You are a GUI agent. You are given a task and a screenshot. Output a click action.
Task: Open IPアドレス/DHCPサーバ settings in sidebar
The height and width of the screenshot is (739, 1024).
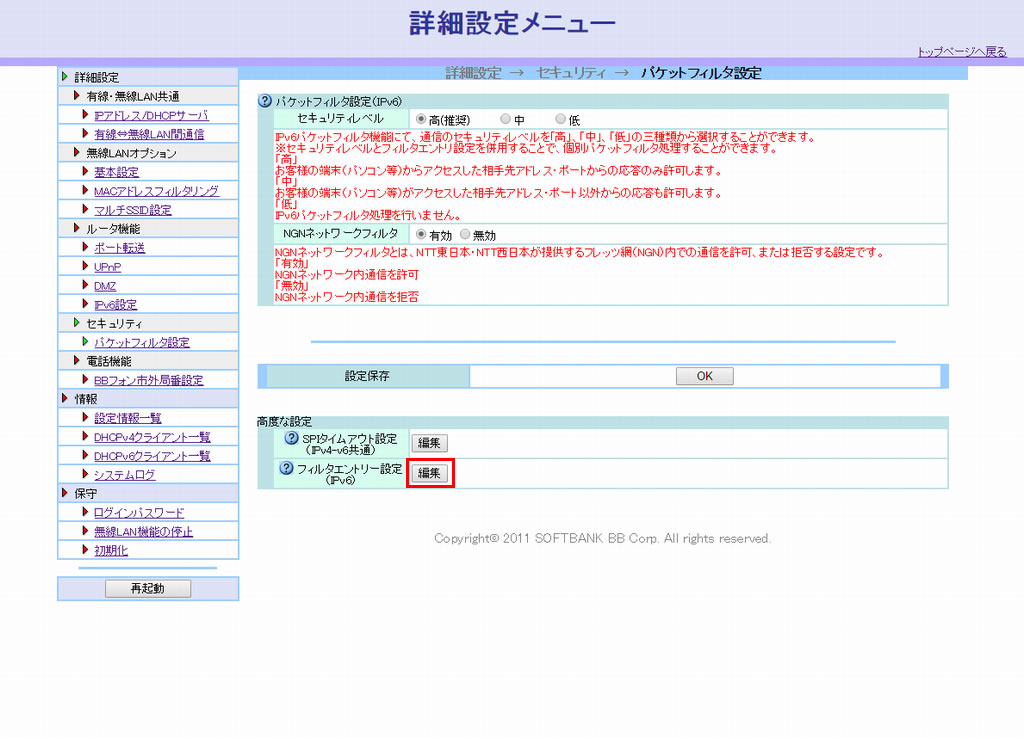pos(151,115)
